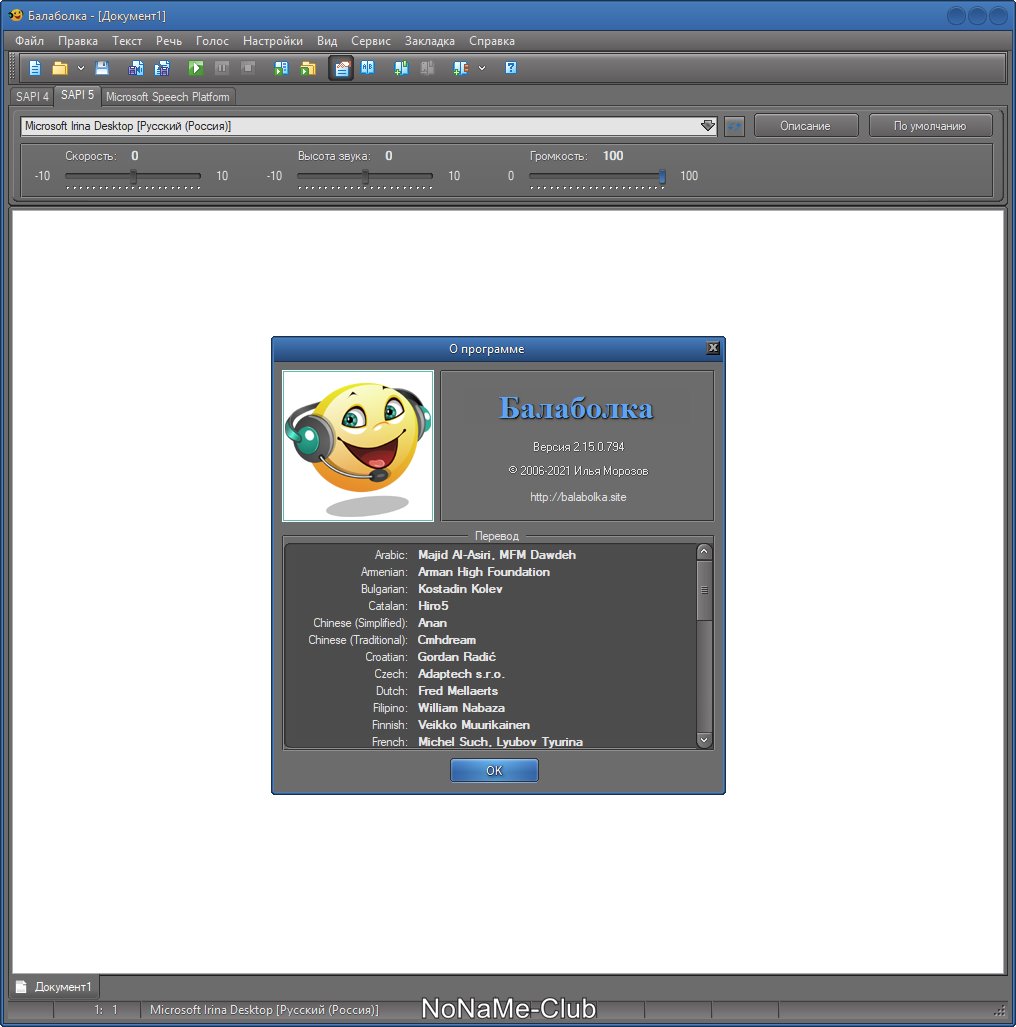The image size is (1016, 1027).
Task: Open the Настройки menu
Action: click(272, 41)
